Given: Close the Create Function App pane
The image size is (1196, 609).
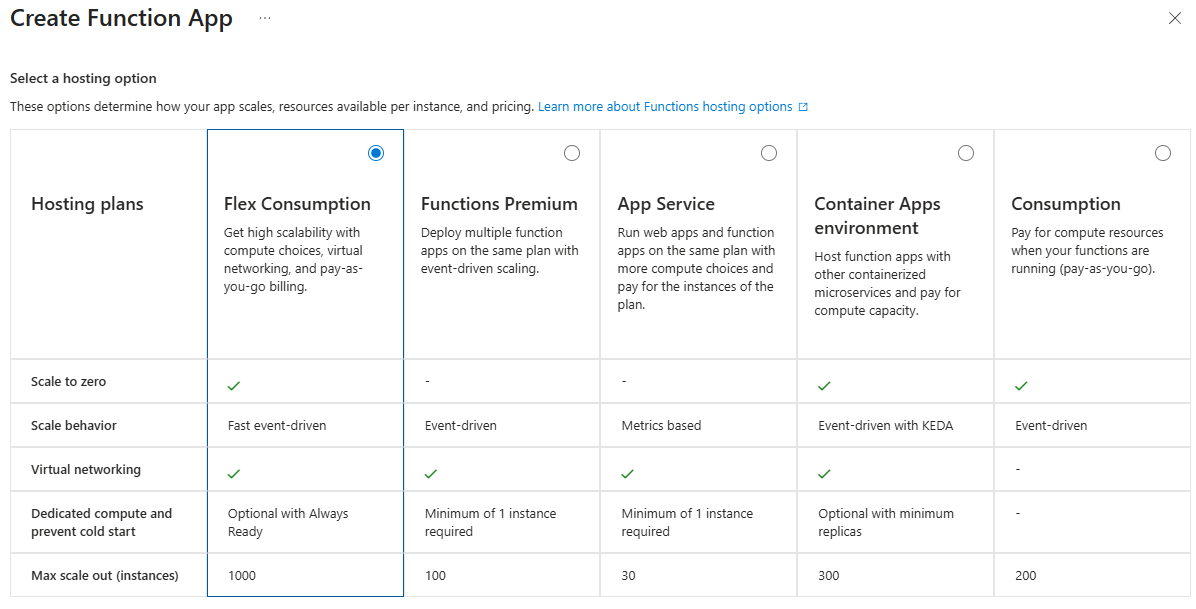Looking at the screenshot, I should (x=1175, y=18).
